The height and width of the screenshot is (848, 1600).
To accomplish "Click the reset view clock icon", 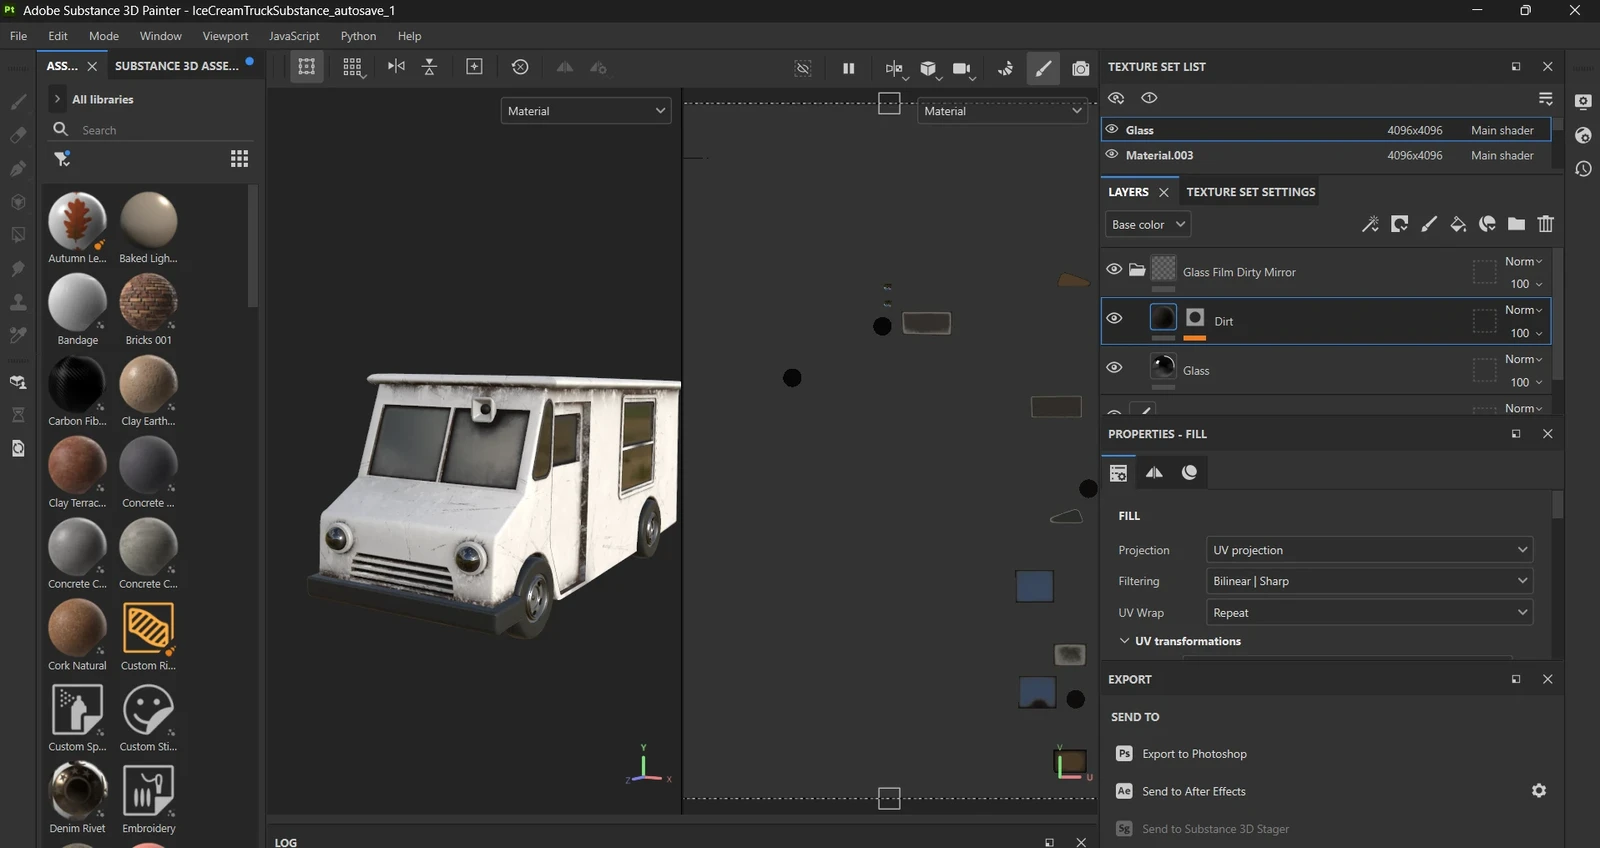I will pos(520,67).
